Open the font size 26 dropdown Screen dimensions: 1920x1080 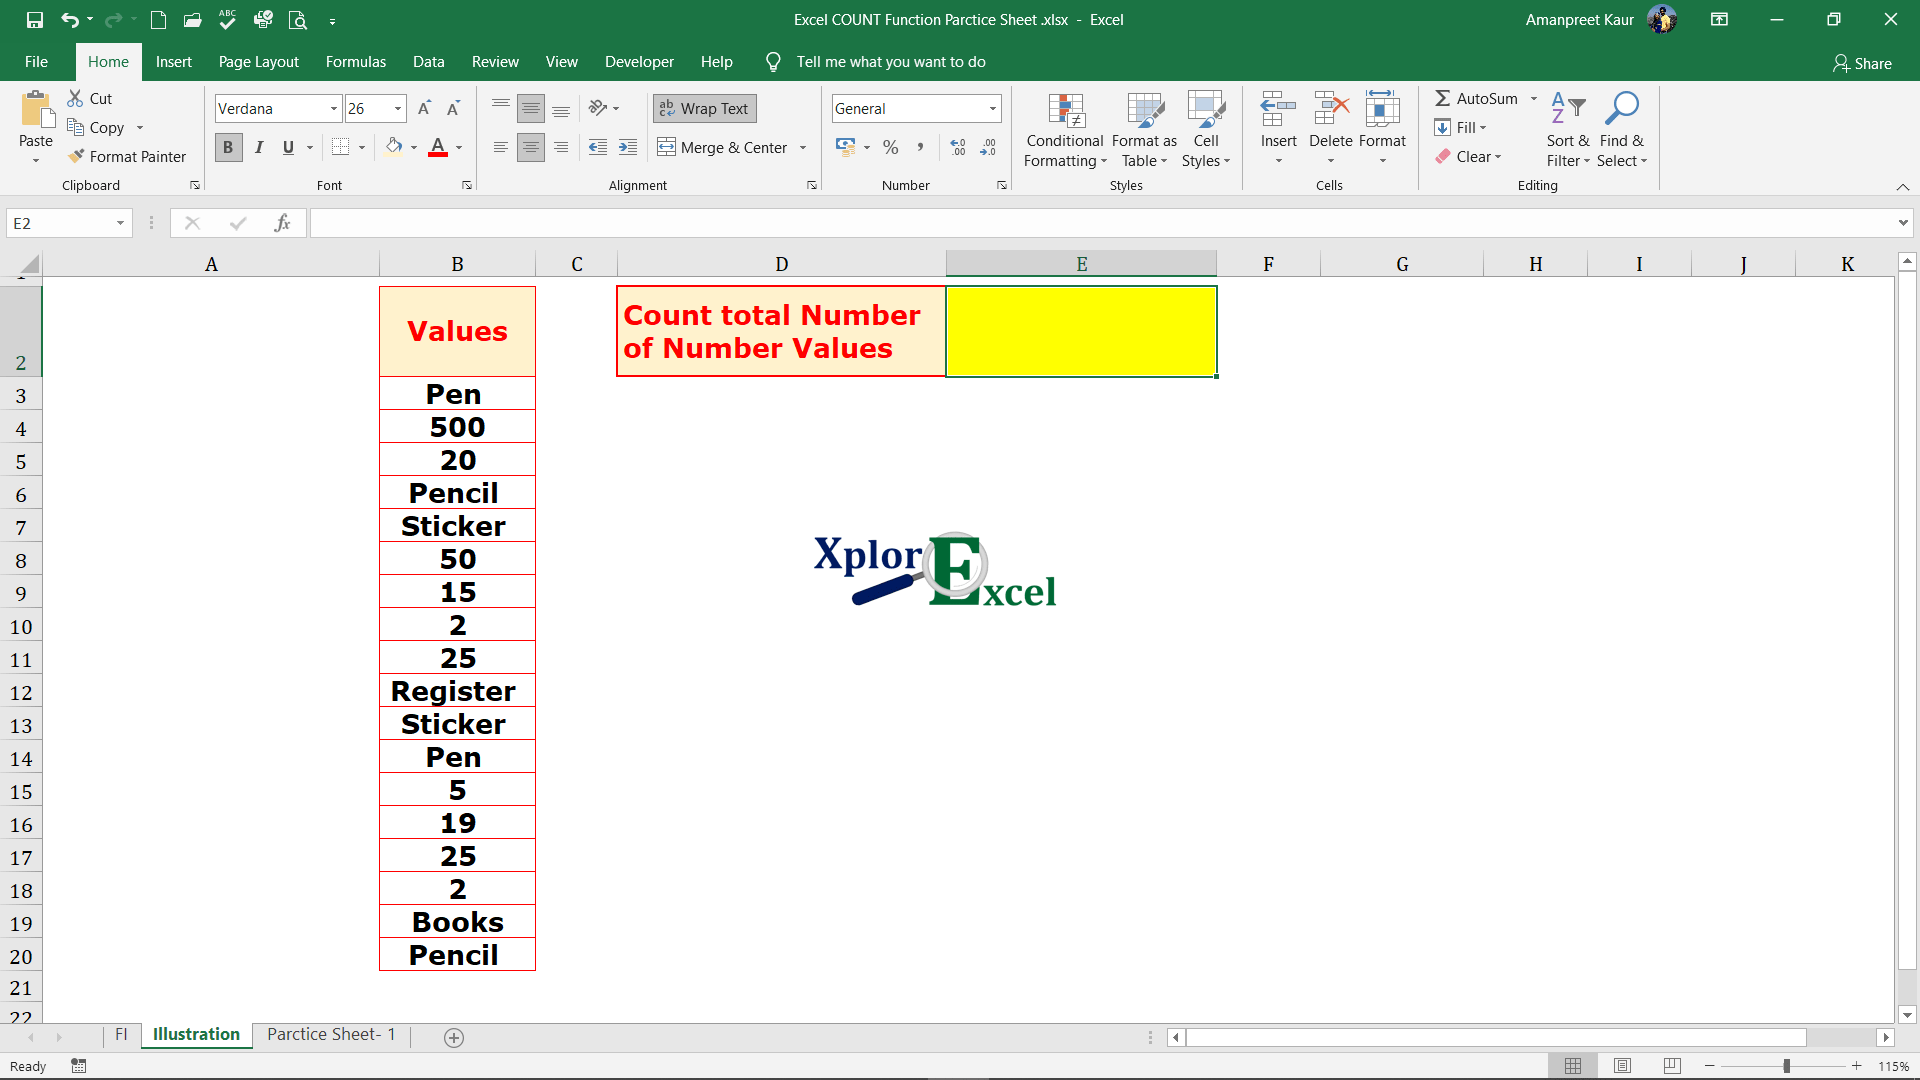tap(398, 108)
